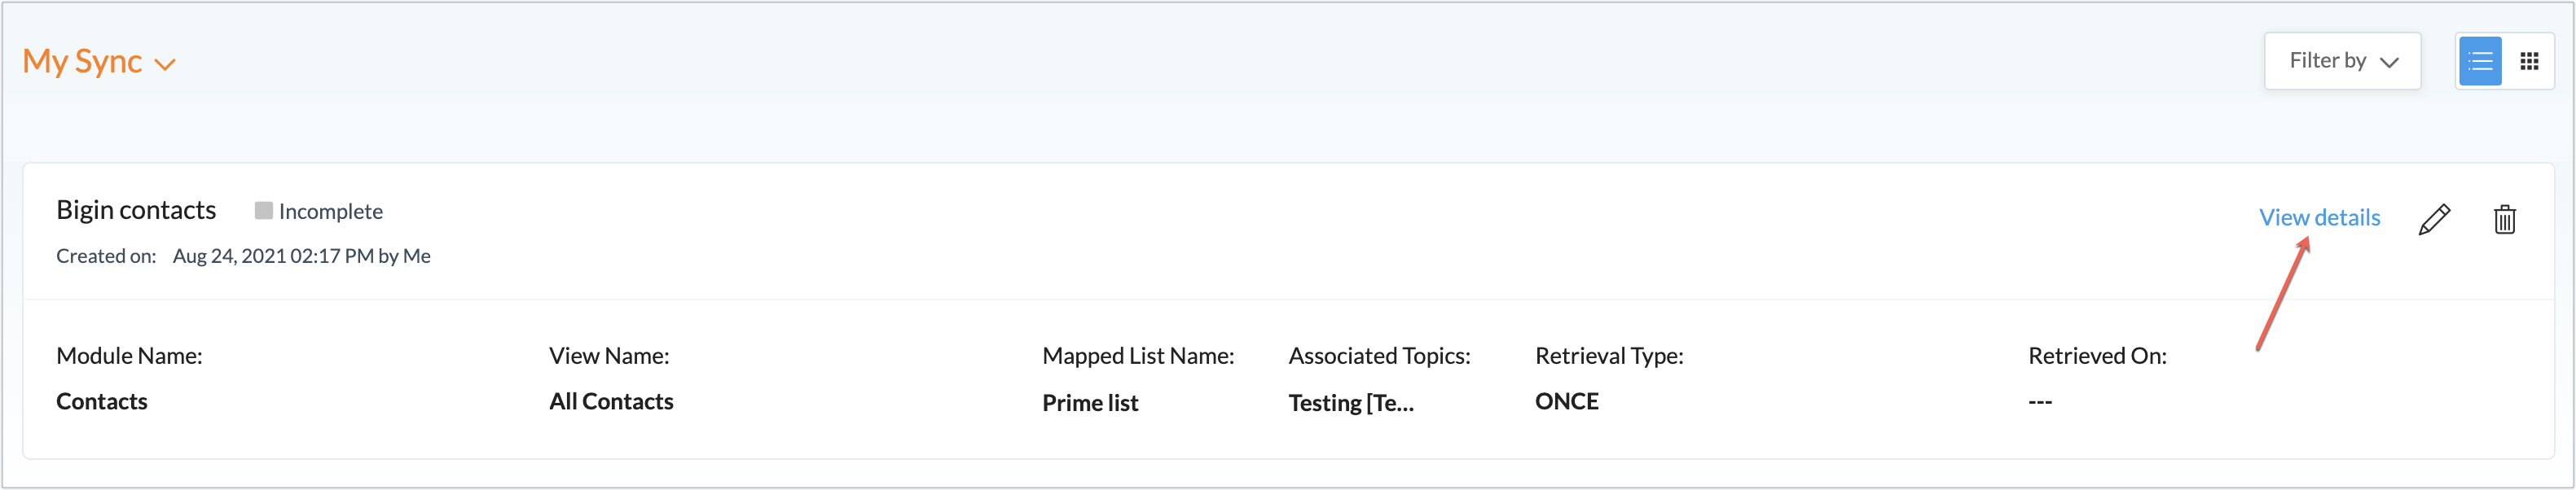Click the Incomplete status label
The width and height of the screenshot is (2576, 490).
click(330, 212)
